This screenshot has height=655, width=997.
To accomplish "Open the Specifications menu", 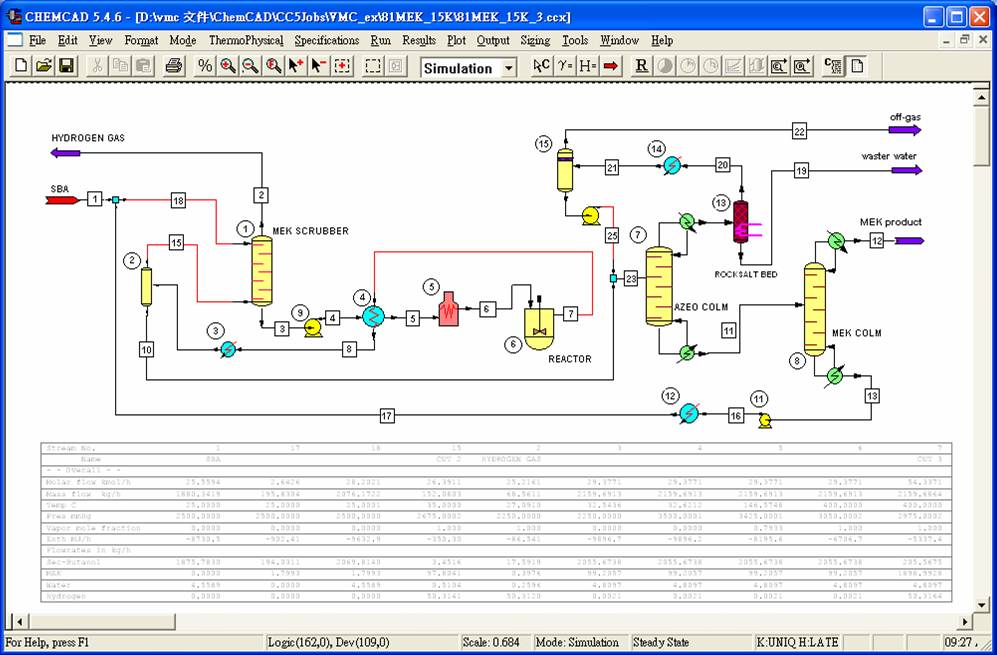I will tap(327, 40).
